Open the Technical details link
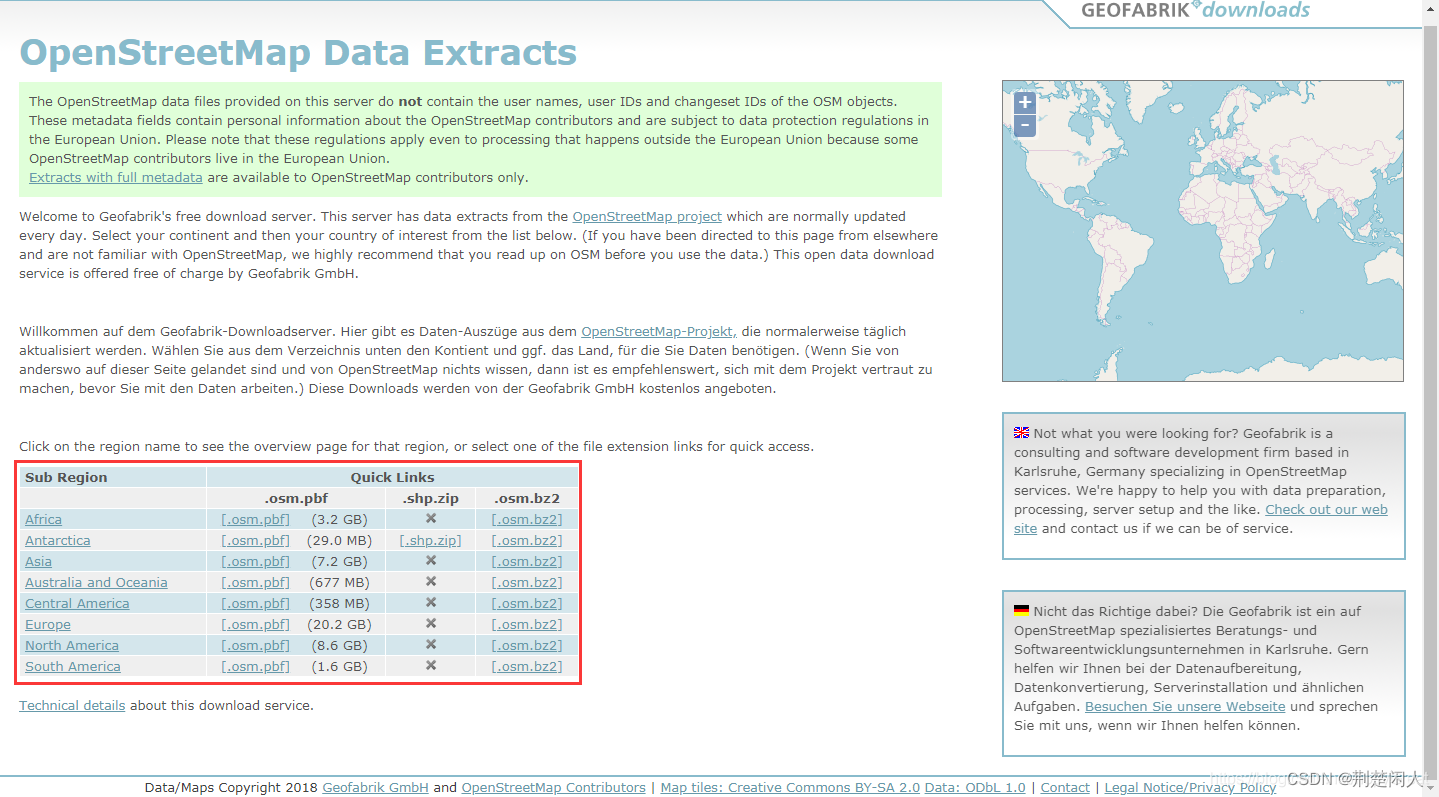This screenshot has width=1439, height=797. (x=72, y=705)
